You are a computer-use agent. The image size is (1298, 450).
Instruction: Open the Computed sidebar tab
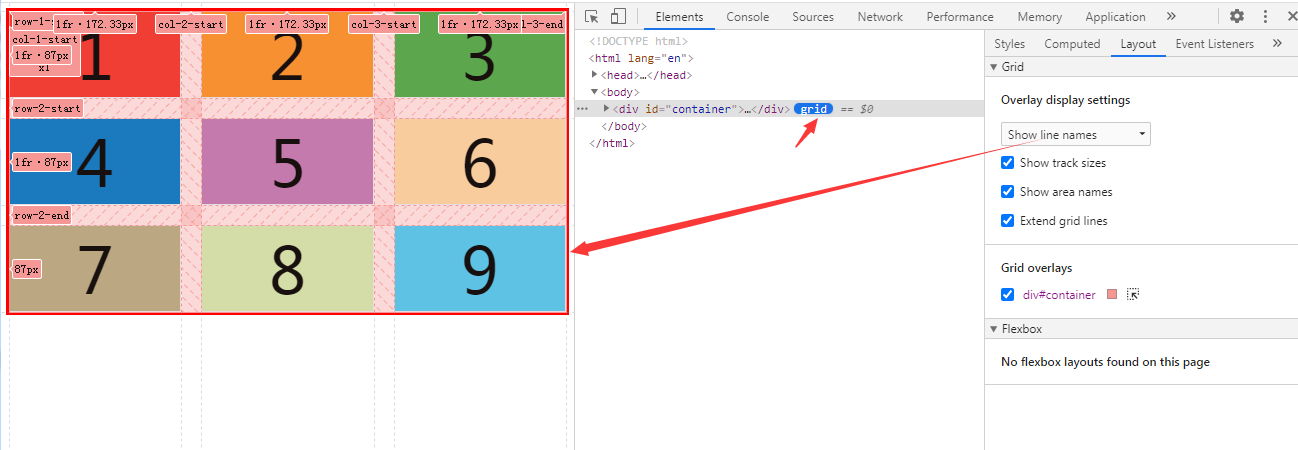pos(1072,44)
